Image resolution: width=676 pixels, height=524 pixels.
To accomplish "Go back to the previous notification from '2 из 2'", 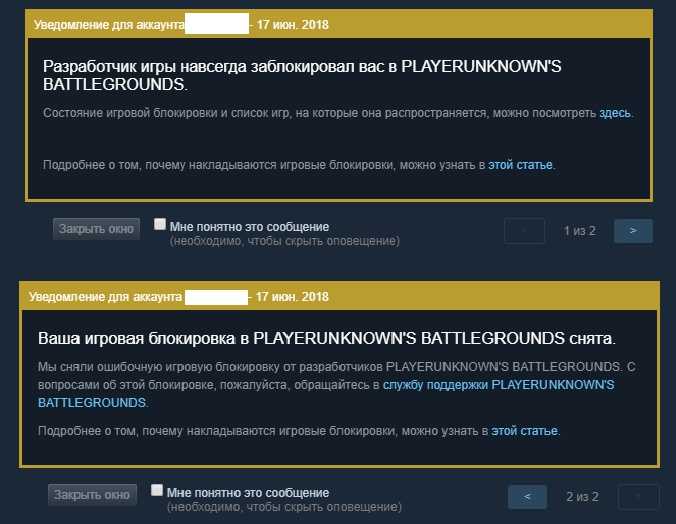I will point(527,497).
